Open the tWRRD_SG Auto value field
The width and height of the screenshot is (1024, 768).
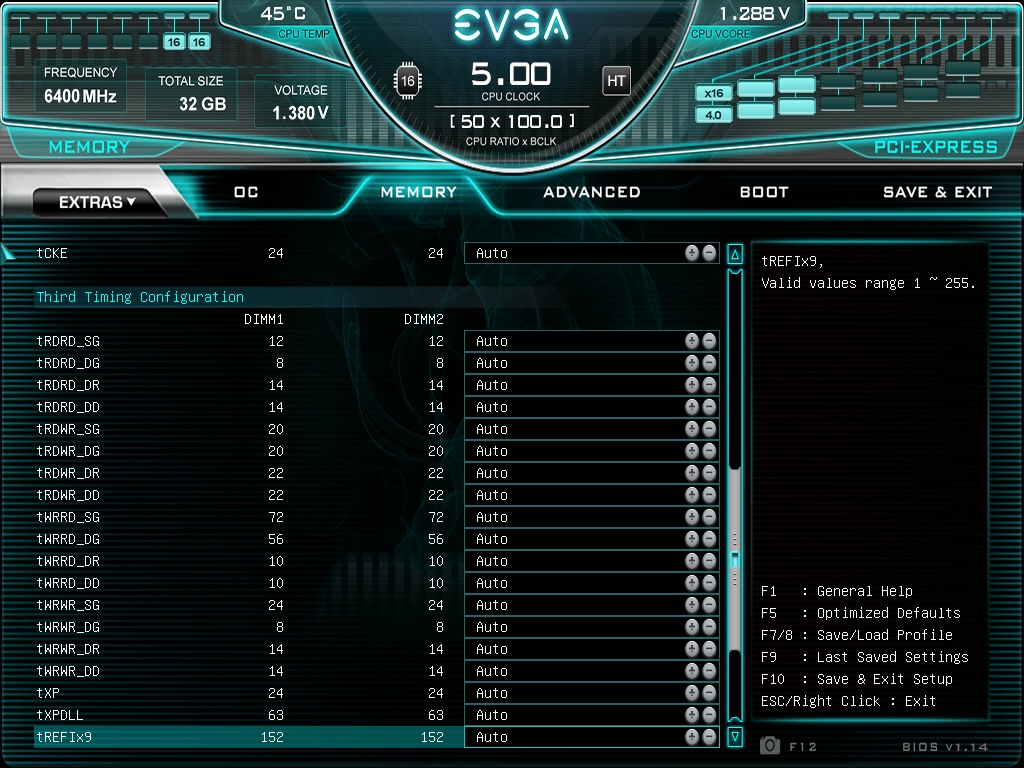point(592,517)
